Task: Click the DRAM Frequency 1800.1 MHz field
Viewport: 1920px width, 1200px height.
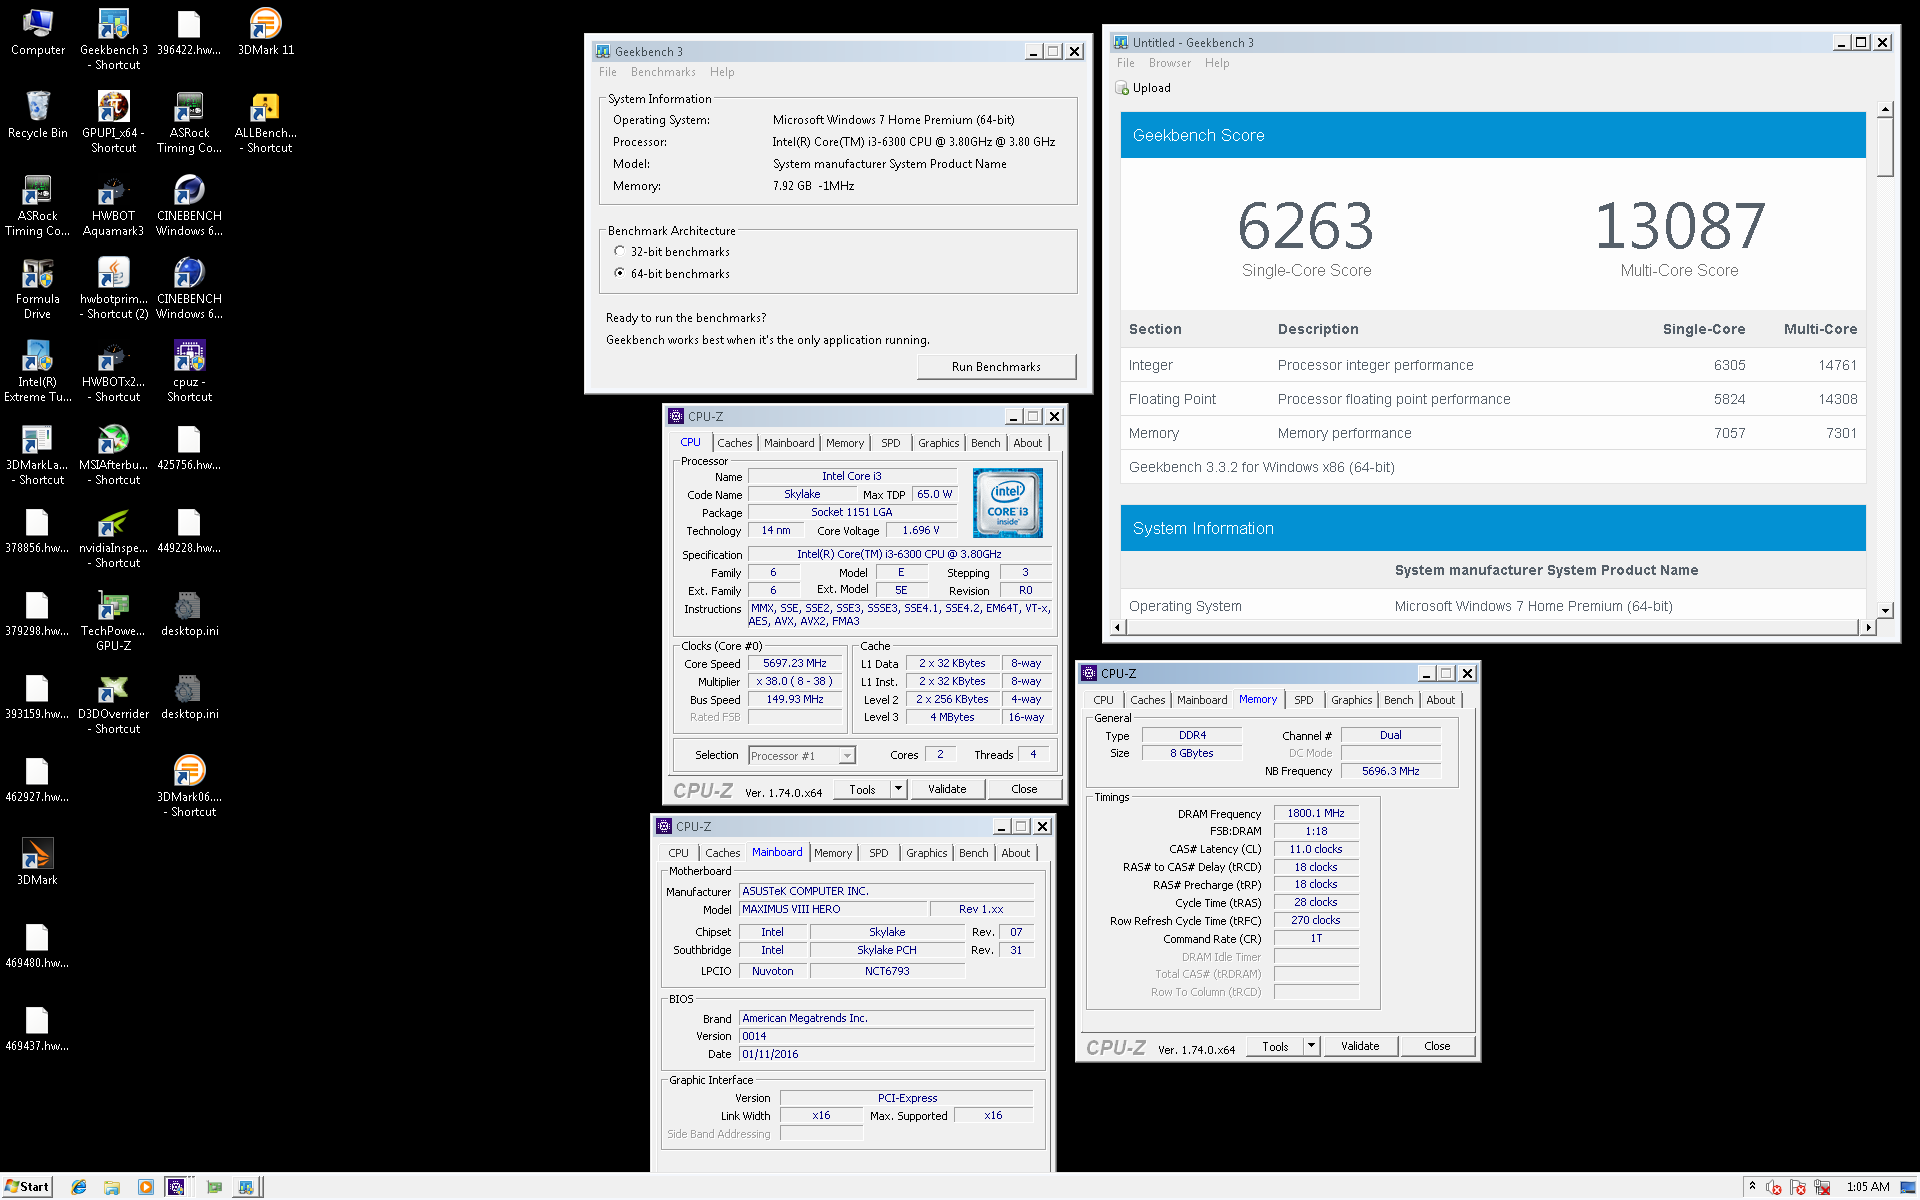Action: pos(1315,813)
